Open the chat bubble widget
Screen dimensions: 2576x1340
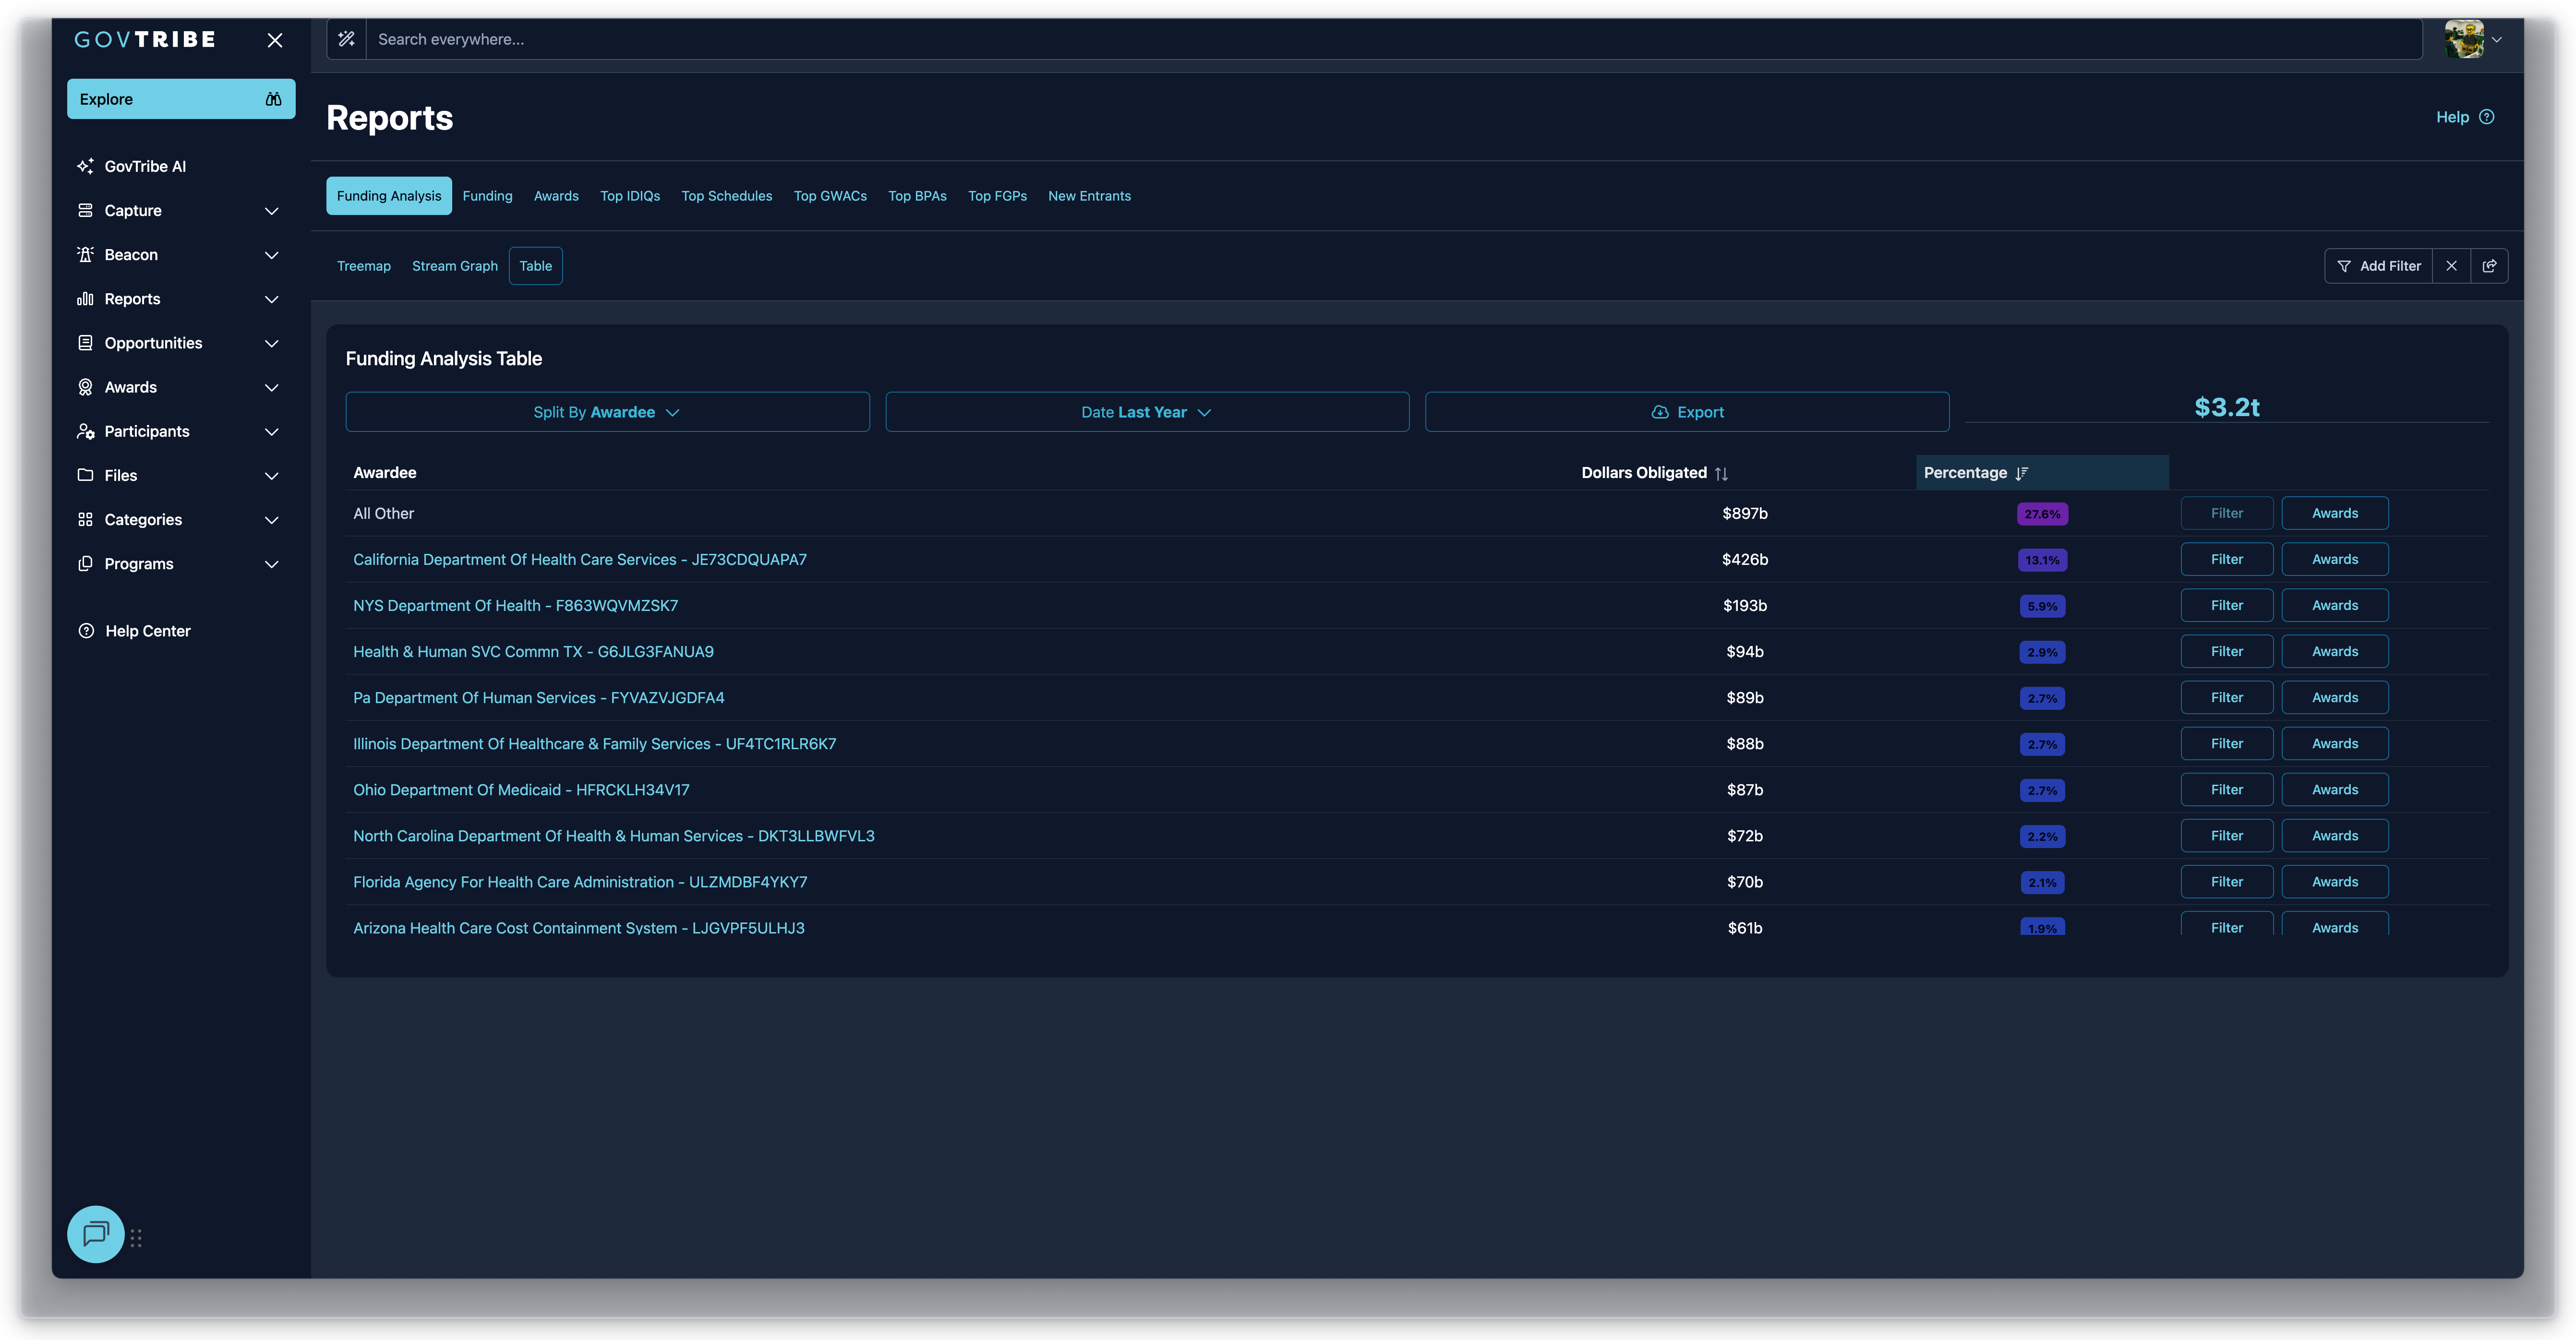tap(96, 1234)
